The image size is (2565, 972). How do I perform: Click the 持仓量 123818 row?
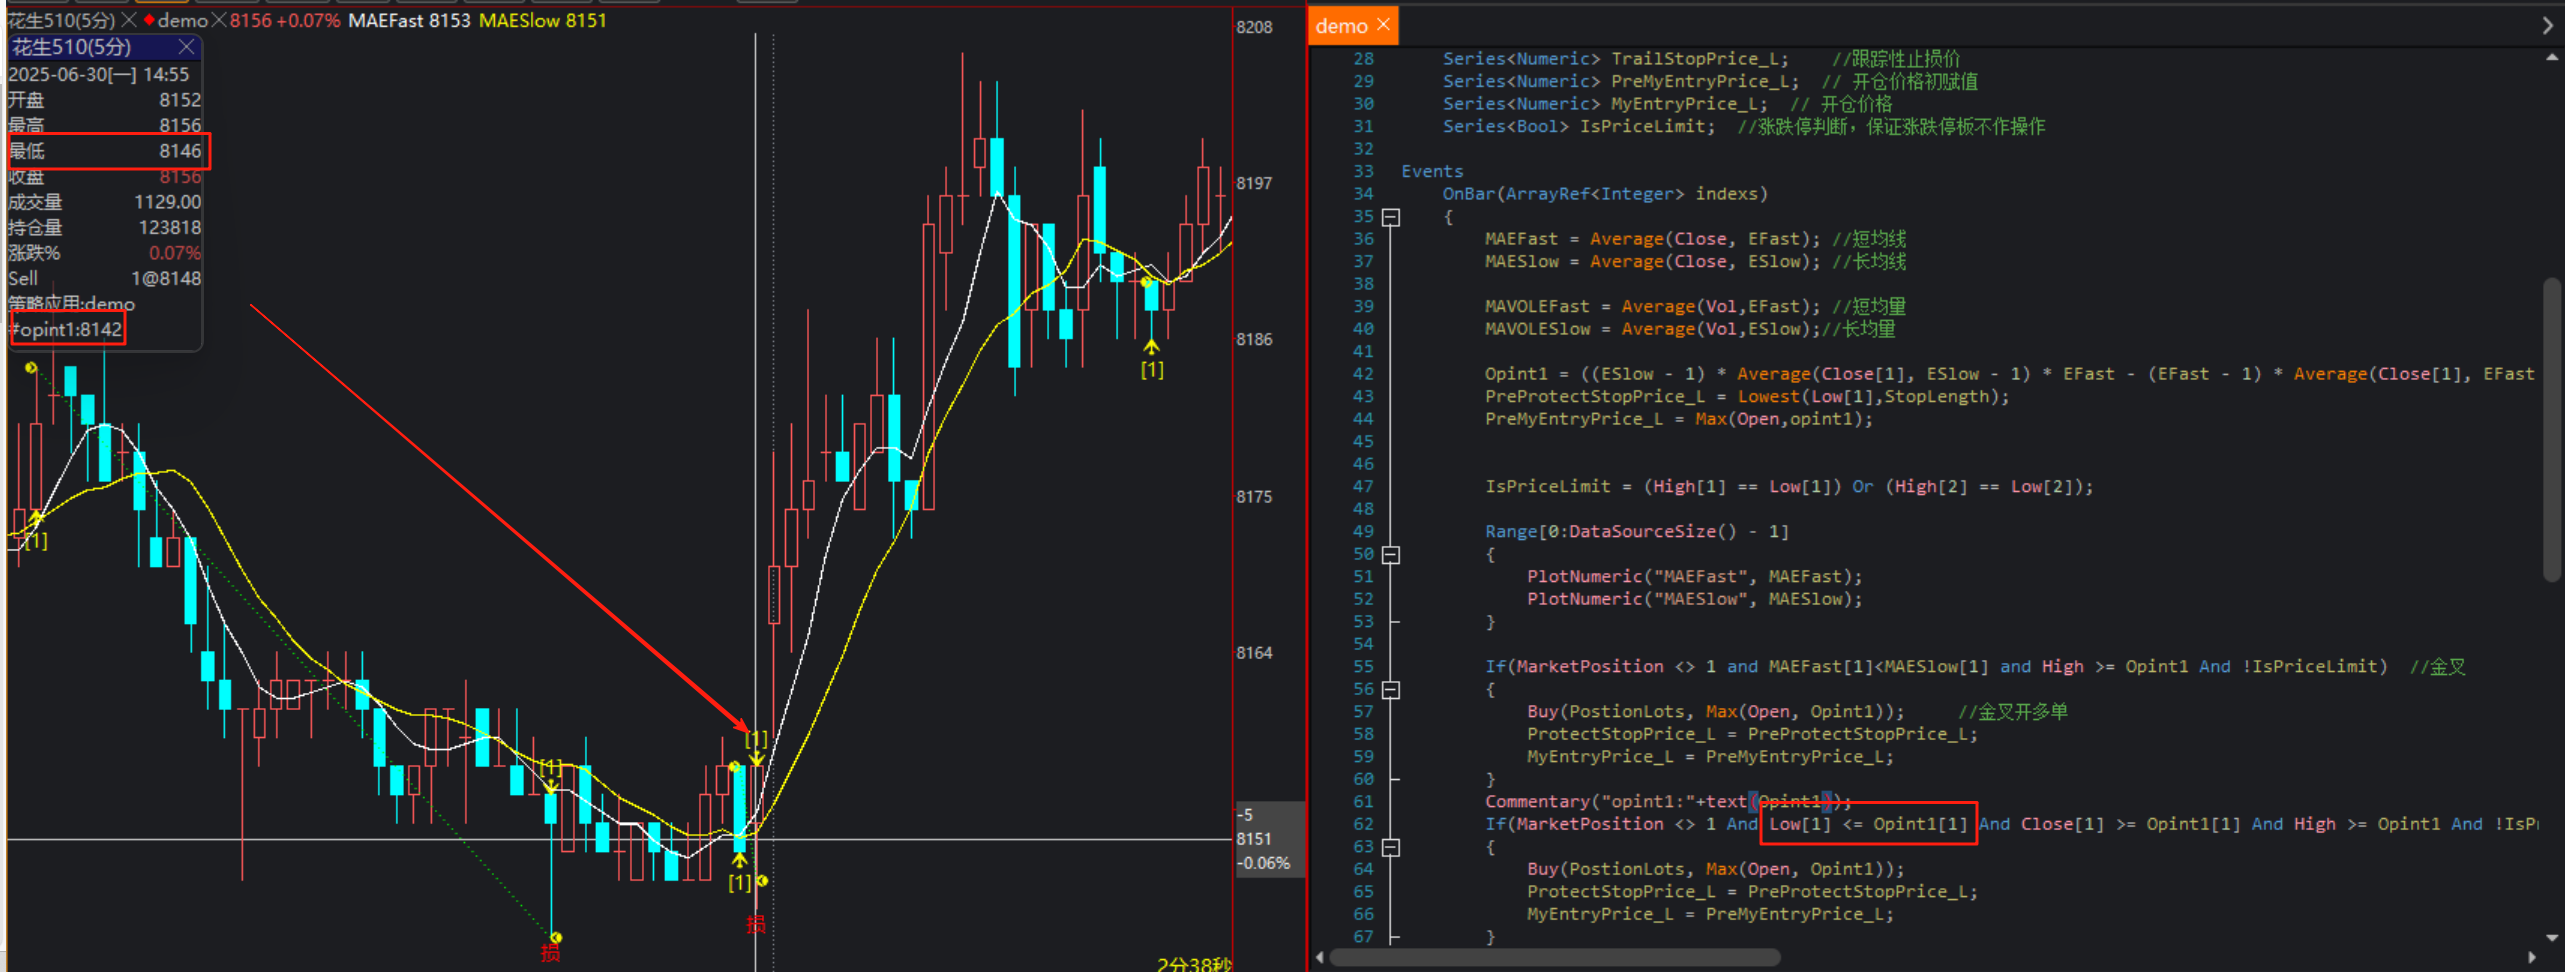tap(104, 228)
